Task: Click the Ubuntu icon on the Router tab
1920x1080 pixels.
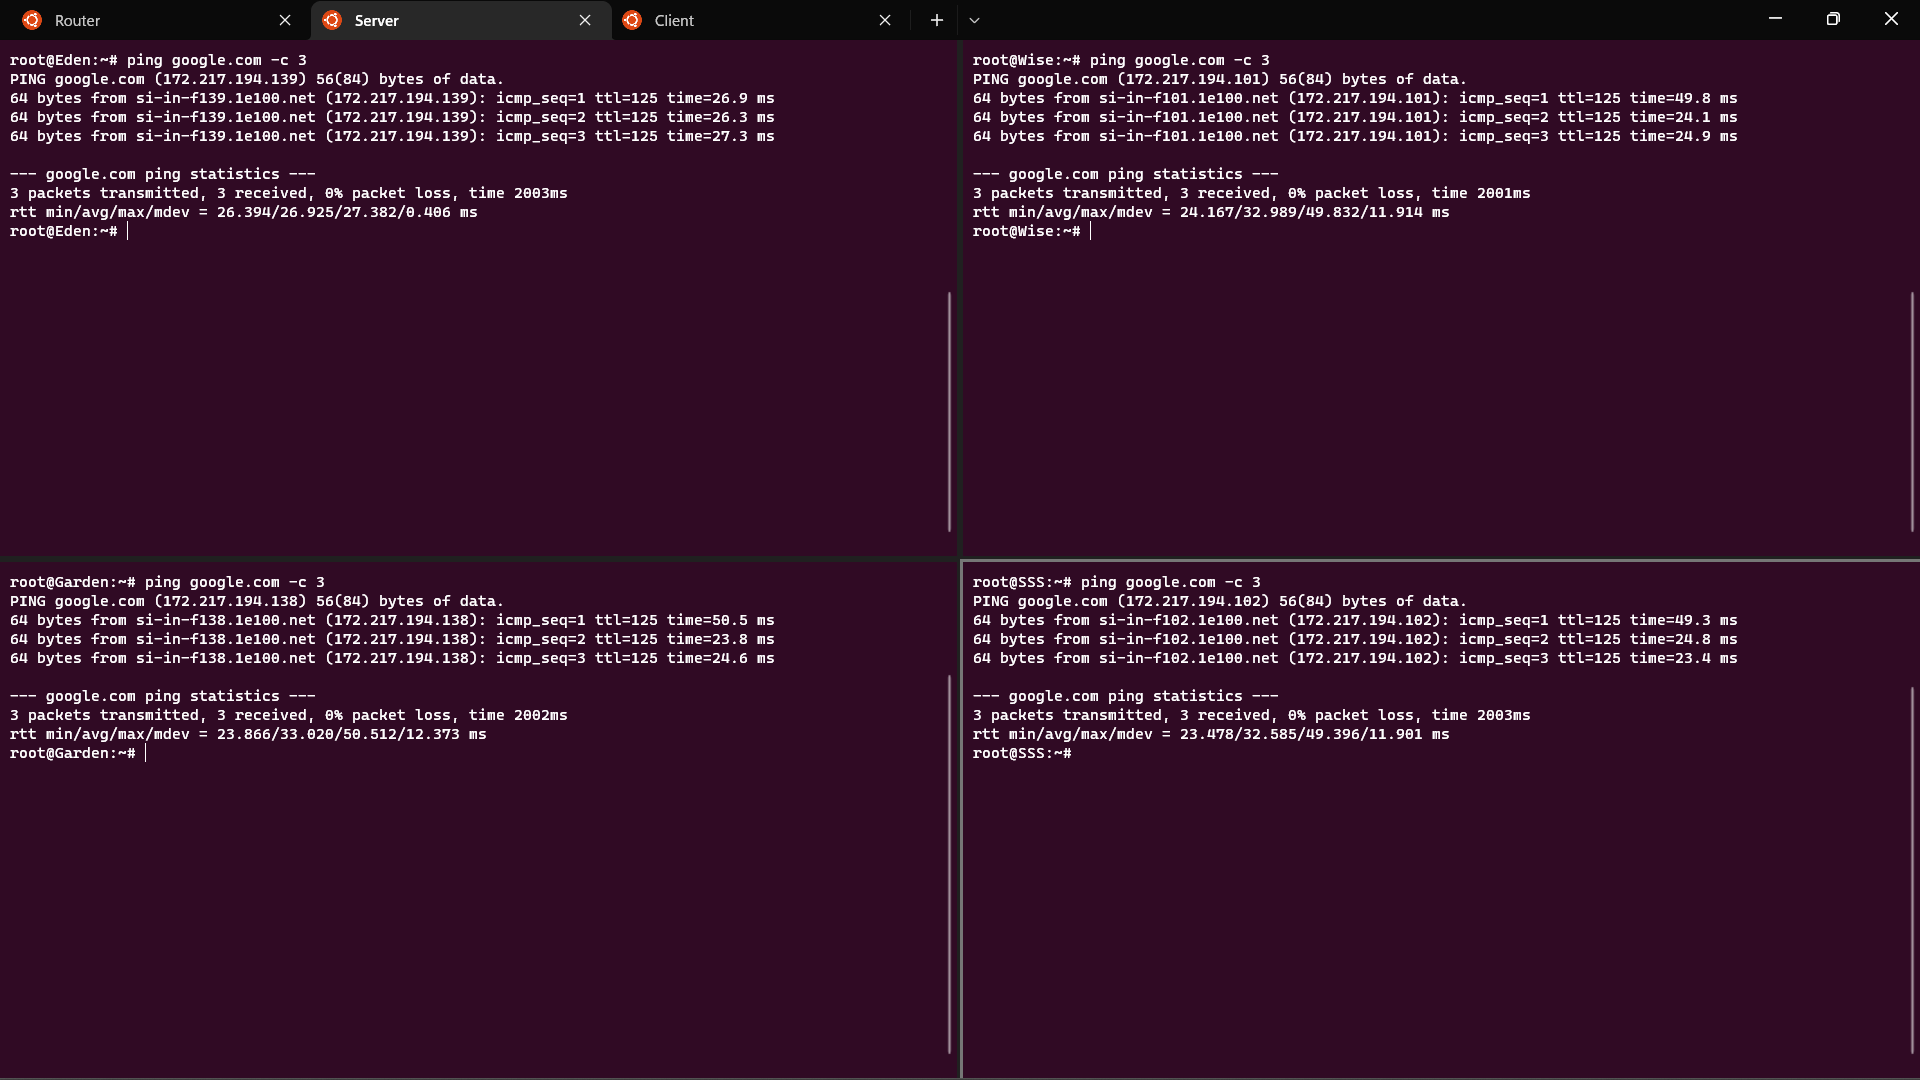Action: [31, 19]
